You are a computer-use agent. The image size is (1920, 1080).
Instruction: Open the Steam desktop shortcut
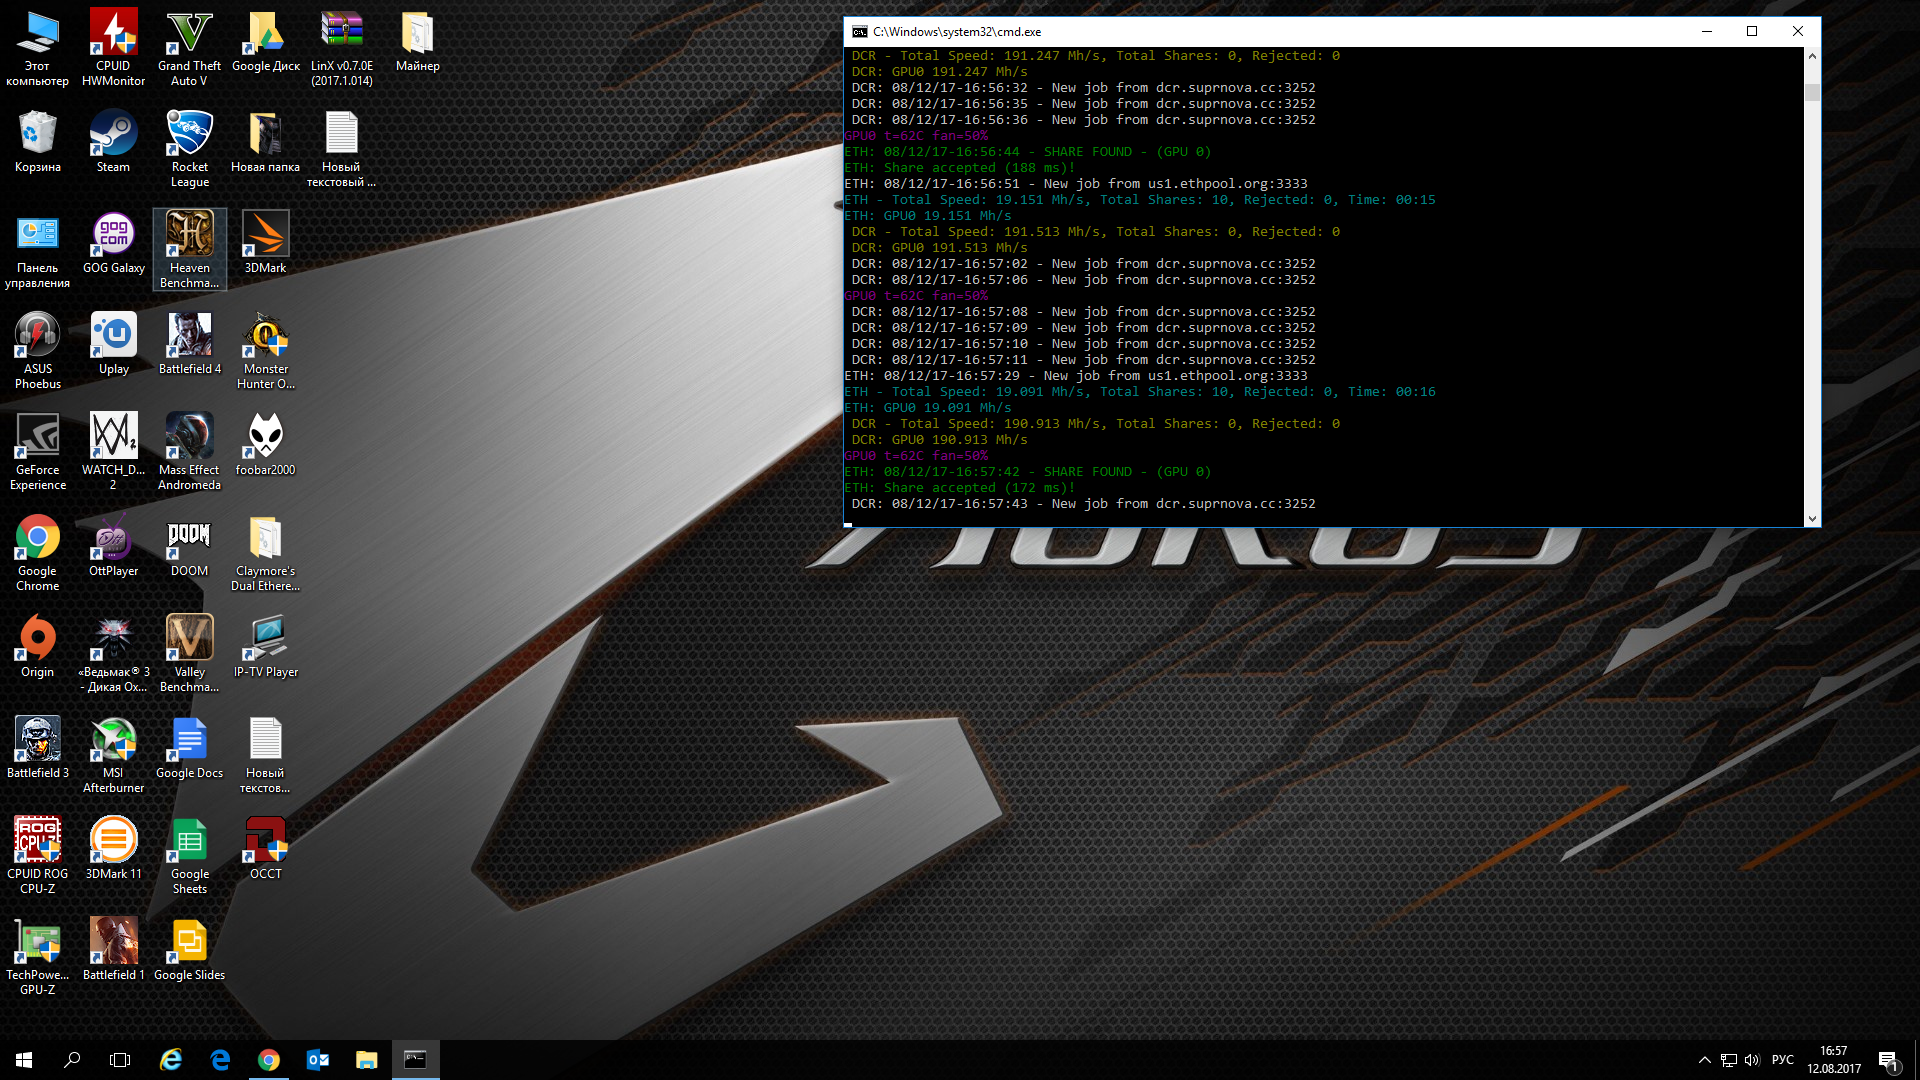tap(113, 136)
